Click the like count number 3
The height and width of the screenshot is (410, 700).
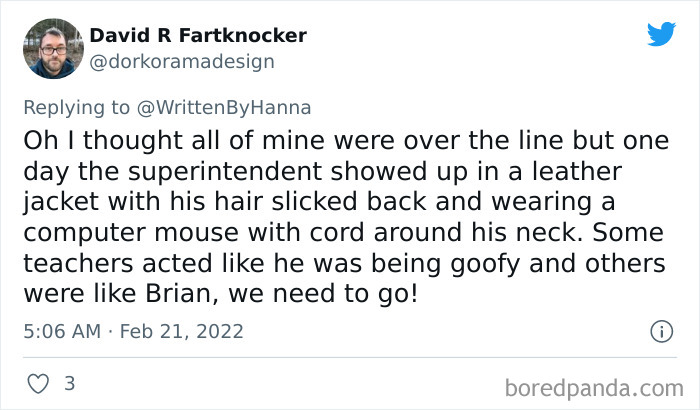[x=69, y=383]
